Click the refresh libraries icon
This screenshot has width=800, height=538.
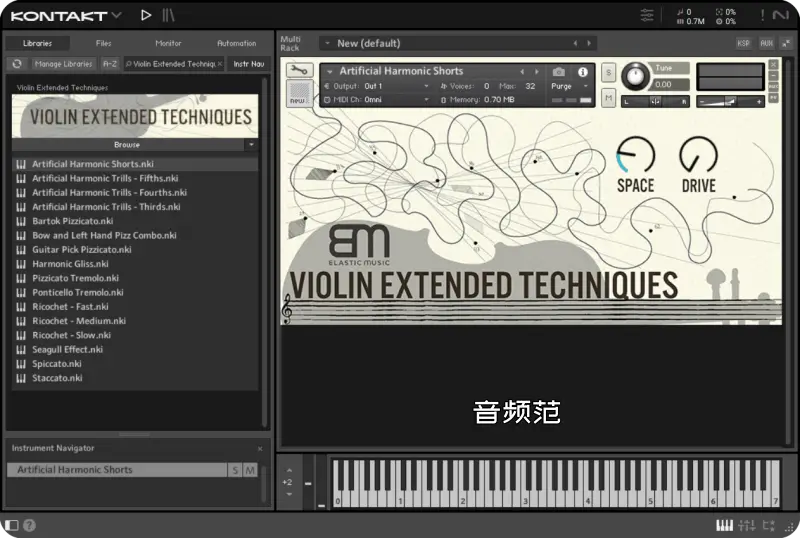tap(17, 64)
